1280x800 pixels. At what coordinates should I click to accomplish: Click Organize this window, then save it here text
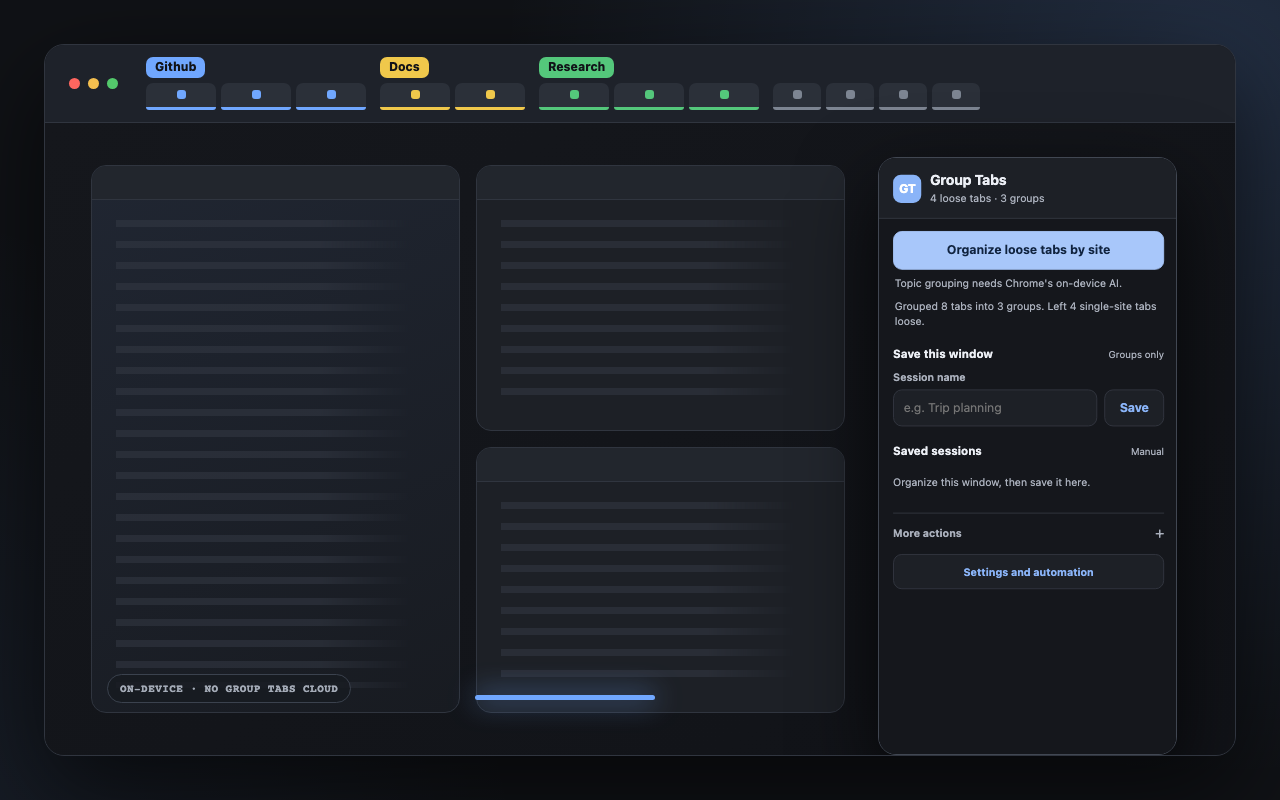(x=991, y=482)
